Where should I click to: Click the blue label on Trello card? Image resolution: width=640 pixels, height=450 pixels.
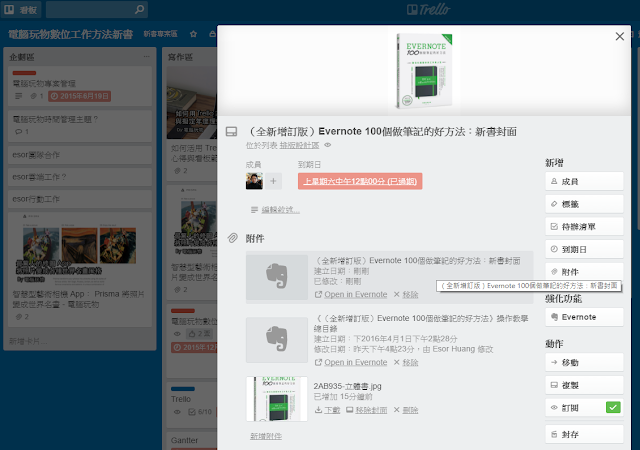pos(183,389)
